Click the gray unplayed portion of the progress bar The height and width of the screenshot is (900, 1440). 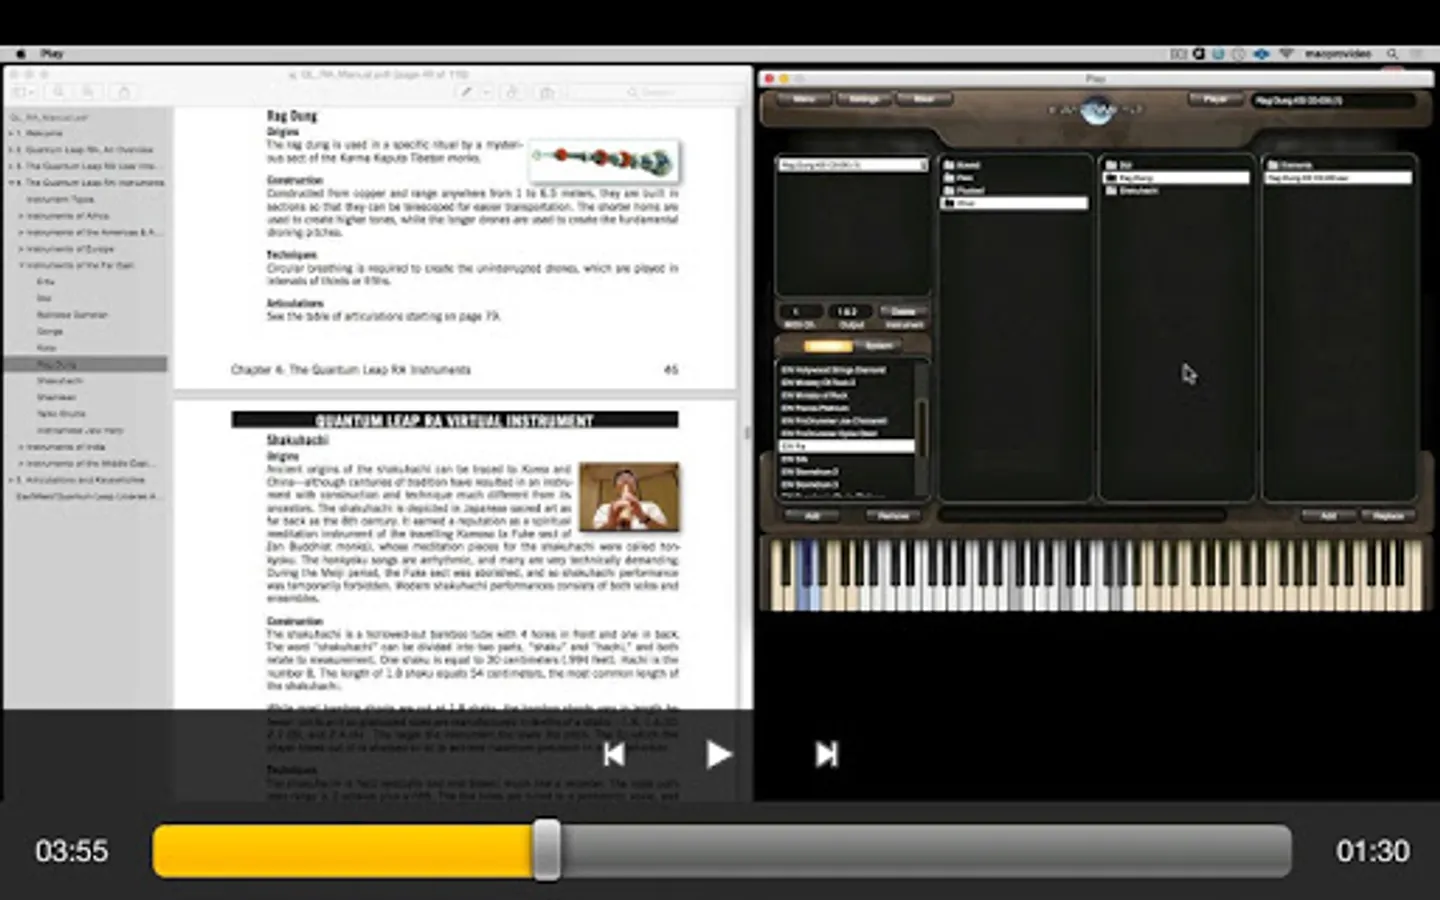pos(925,851)
